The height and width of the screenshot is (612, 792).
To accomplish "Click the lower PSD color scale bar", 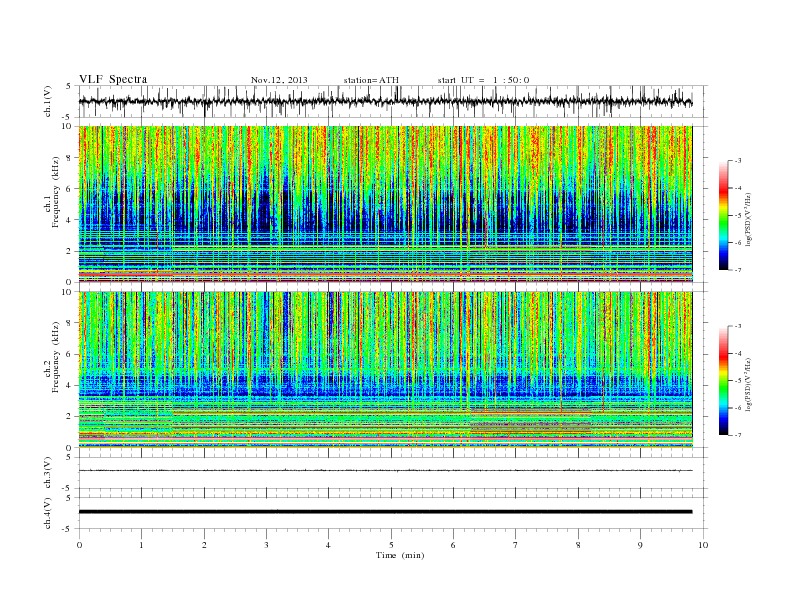I will coord(723,381).
